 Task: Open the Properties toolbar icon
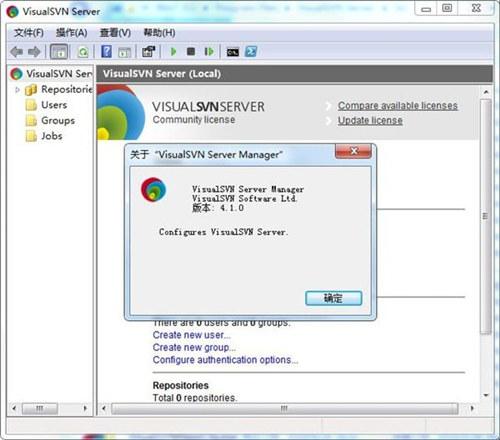[149, 52]
